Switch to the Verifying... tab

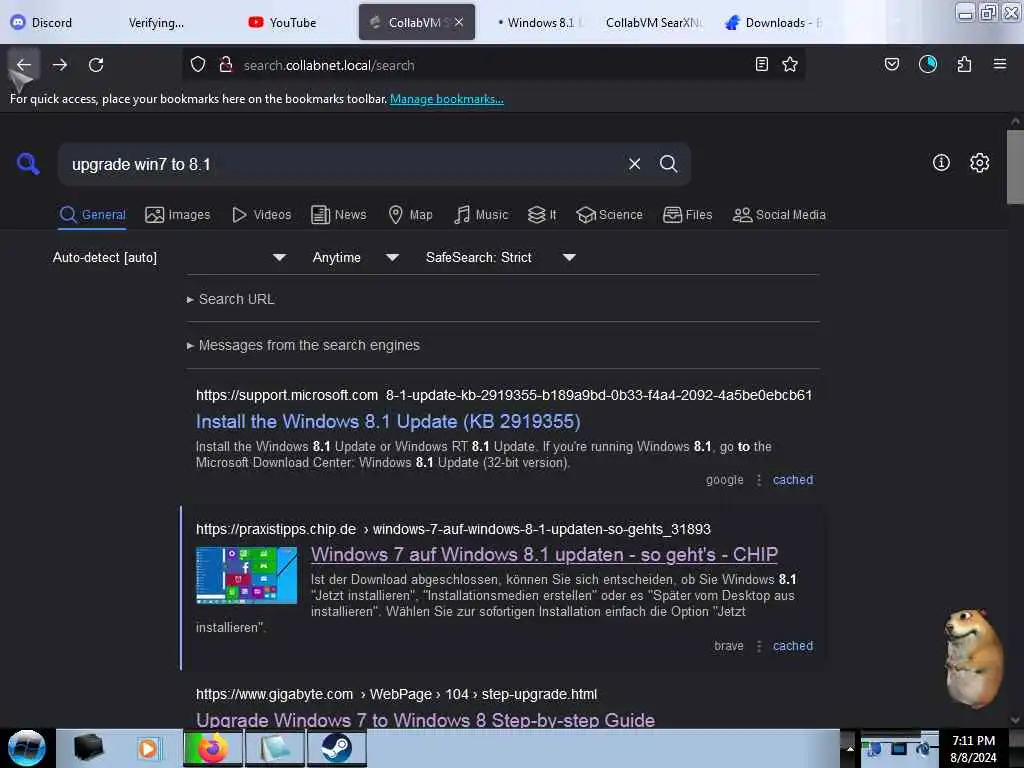click(156, 22)
